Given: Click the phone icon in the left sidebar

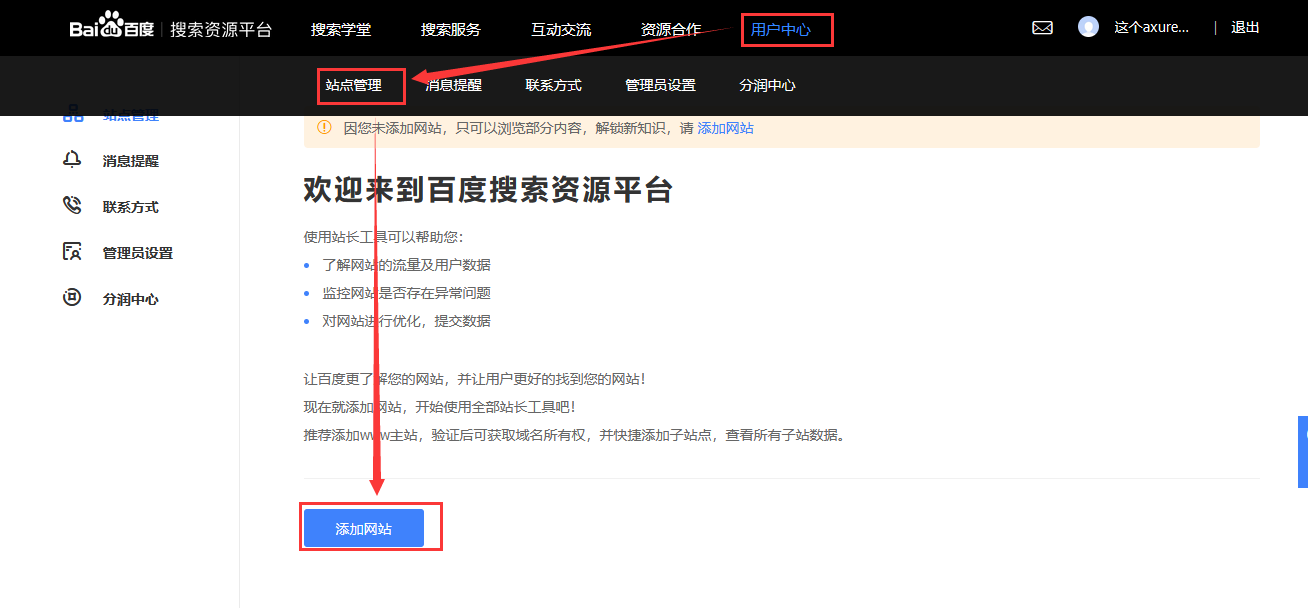Looking at the screenshot, I should [72, 206].
